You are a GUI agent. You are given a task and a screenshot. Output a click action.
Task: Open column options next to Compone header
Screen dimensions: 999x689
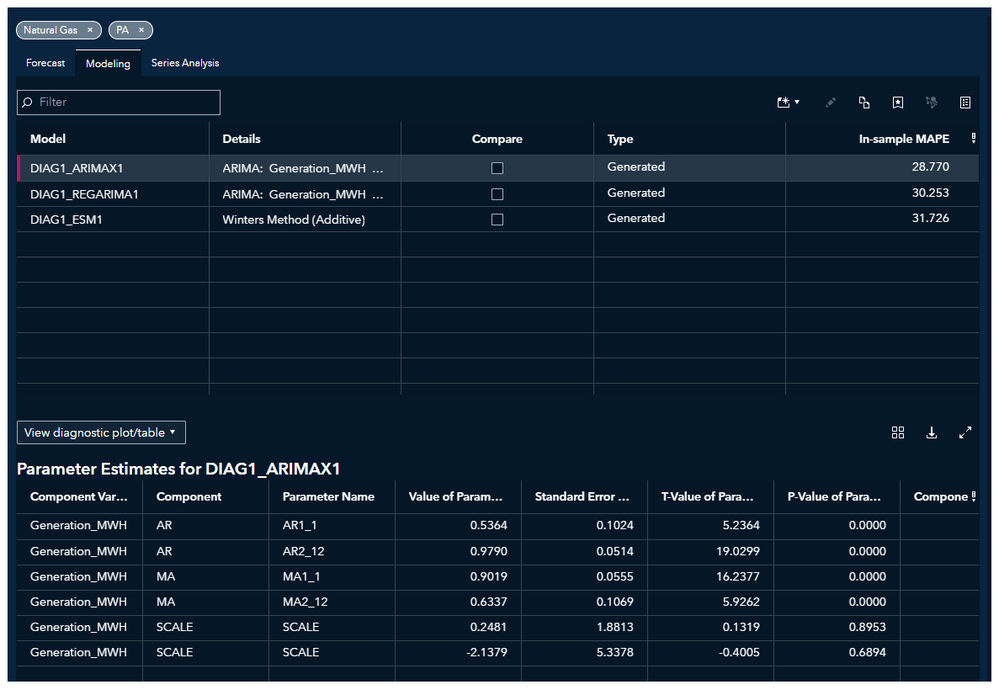tap(974, 497)
